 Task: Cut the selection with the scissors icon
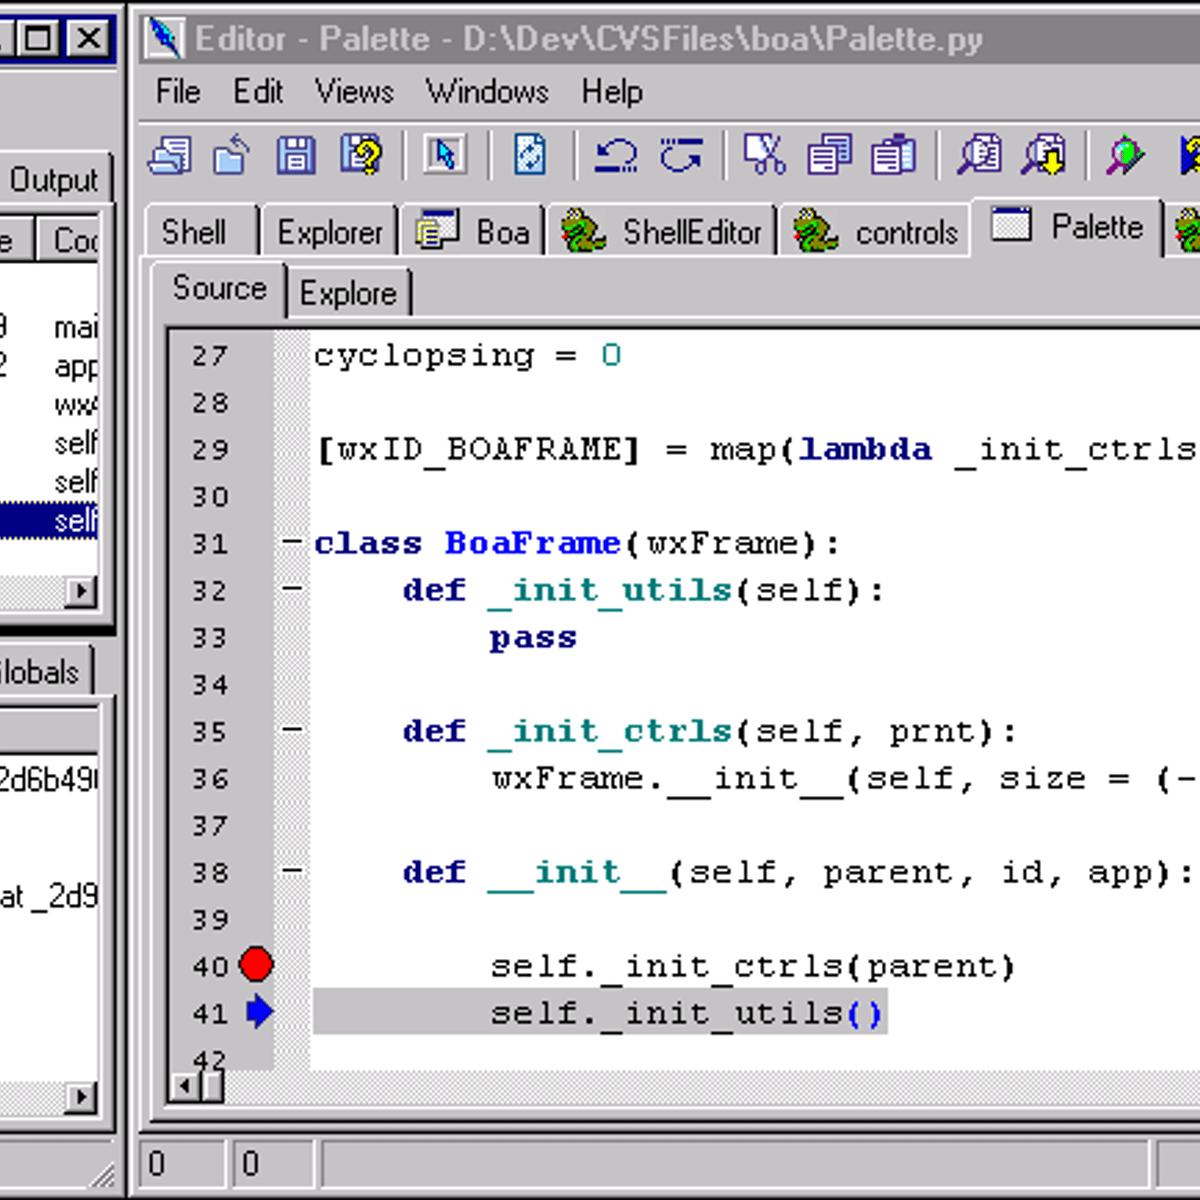(761, 155)
